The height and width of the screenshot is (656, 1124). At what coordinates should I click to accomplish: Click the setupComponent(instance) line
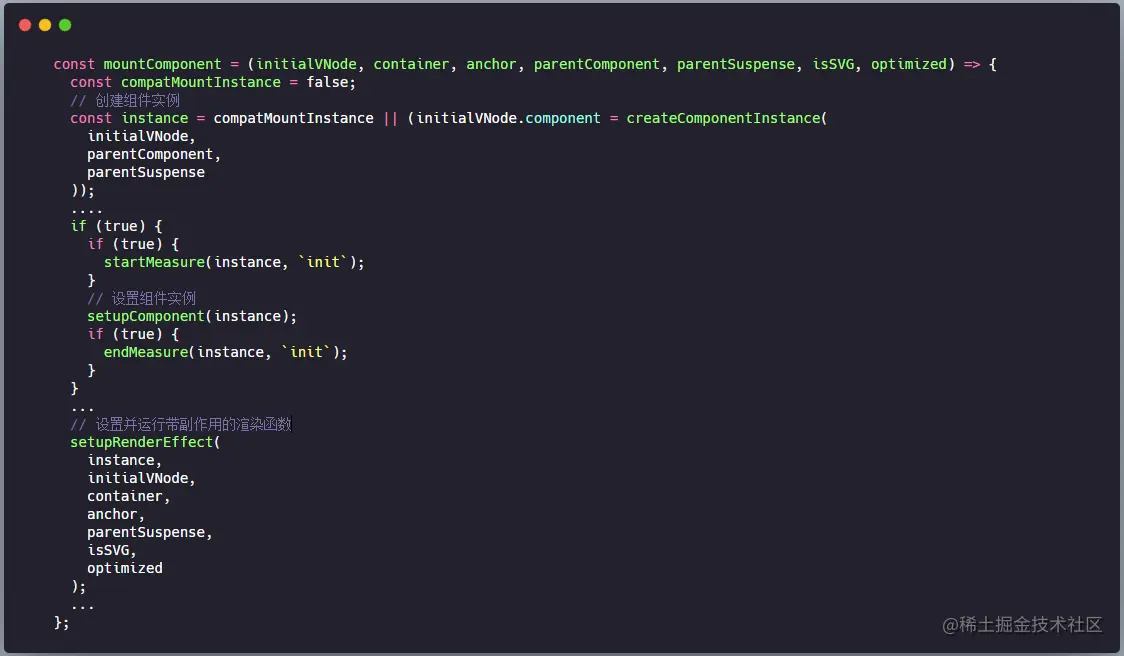click(x=192, y=316)
